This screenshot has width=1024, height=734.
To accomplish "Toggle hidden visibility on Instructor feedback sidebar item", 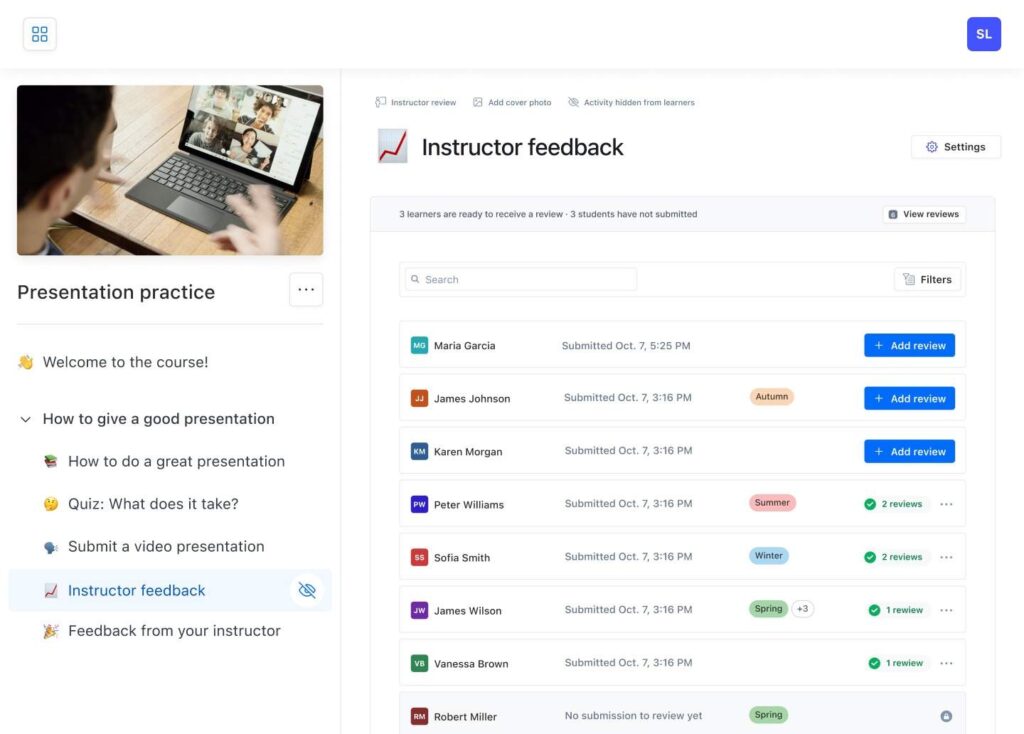I will click(307, 590).
